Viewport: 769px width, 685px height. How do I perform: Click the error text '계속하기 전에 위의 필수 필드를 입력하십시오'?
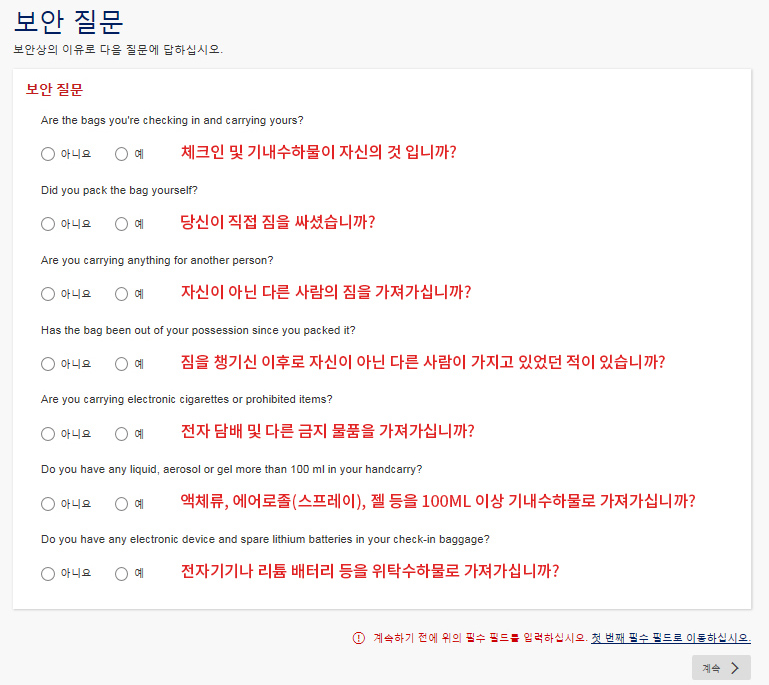[x=480, y=638]
